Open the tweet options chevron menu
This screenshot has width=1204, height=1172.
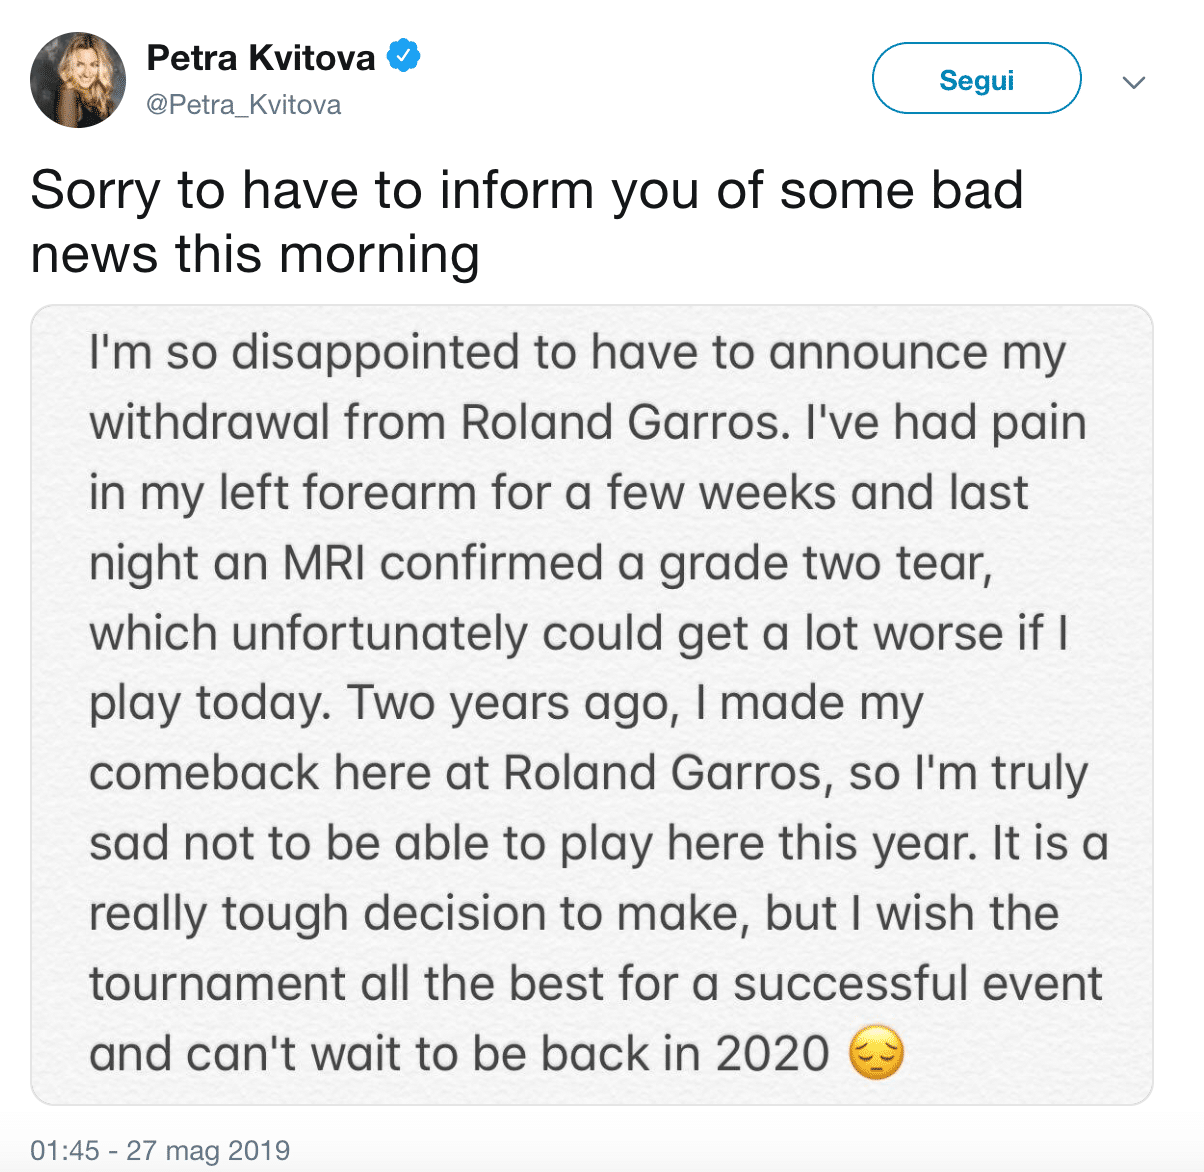pos(1133,82)
